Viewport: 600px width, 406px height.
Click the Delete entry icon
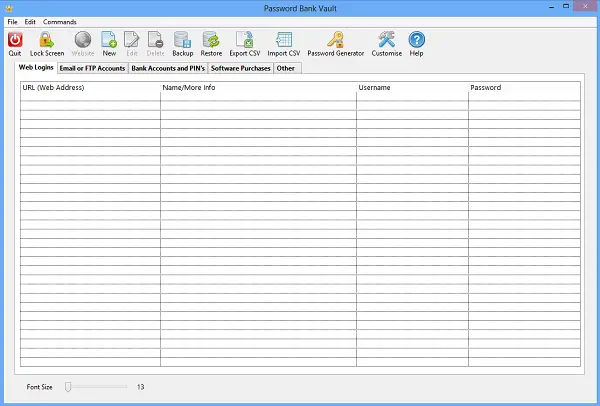pyautogui.click(x=155, y=40)
